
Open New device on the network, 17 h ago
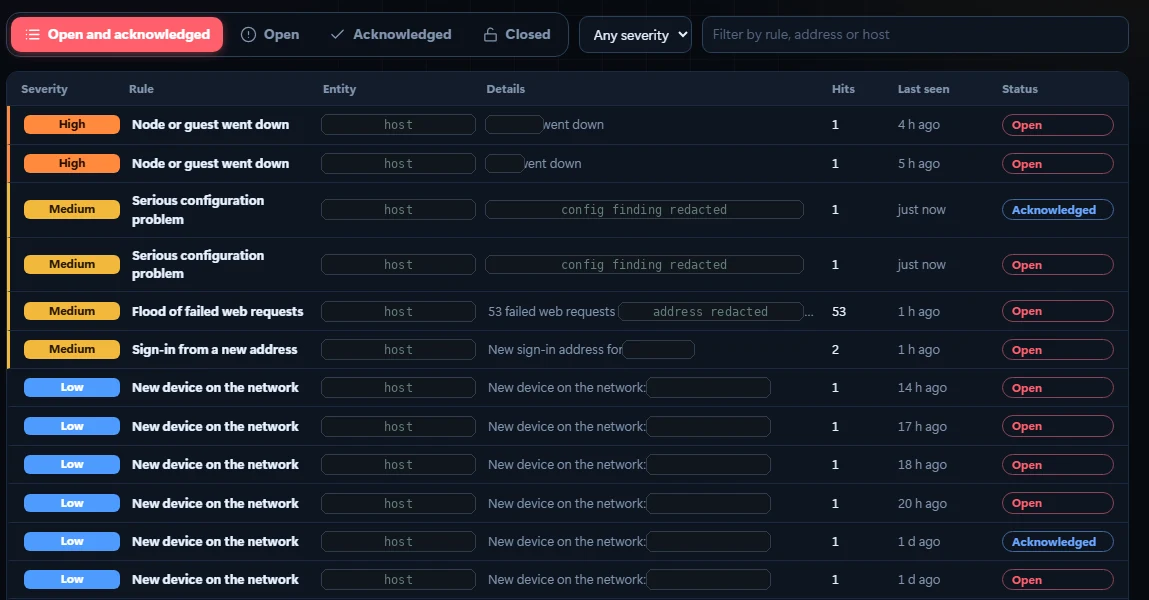[x=215, y=426]
